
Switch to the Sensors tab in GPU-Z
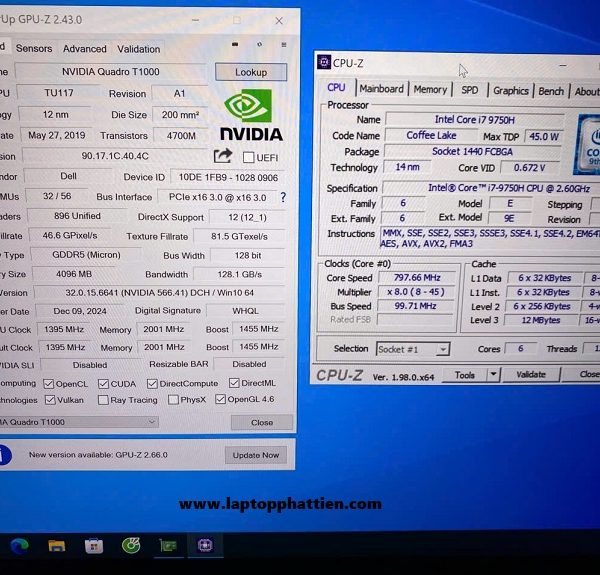click(x=34, y=49)
